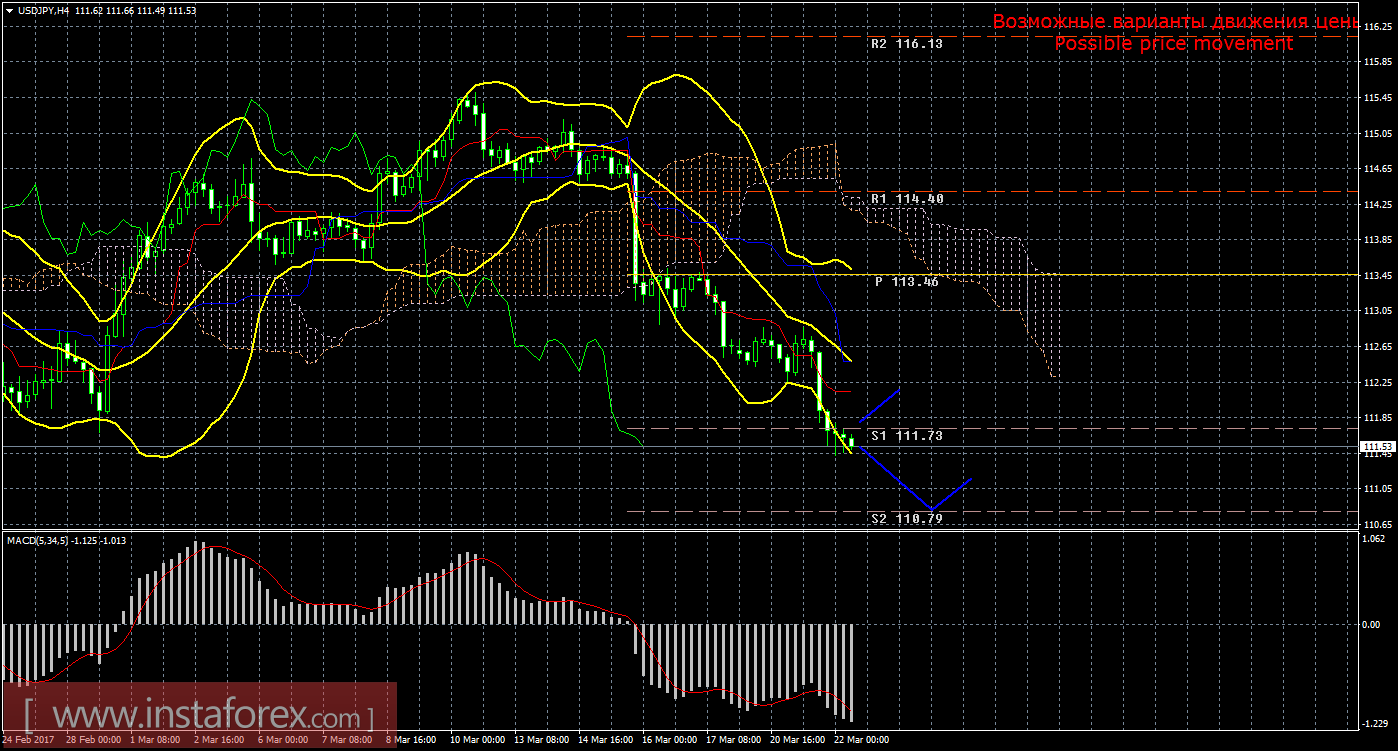Open the www.instaforex.com watermark link

click(x=198, y=716)
